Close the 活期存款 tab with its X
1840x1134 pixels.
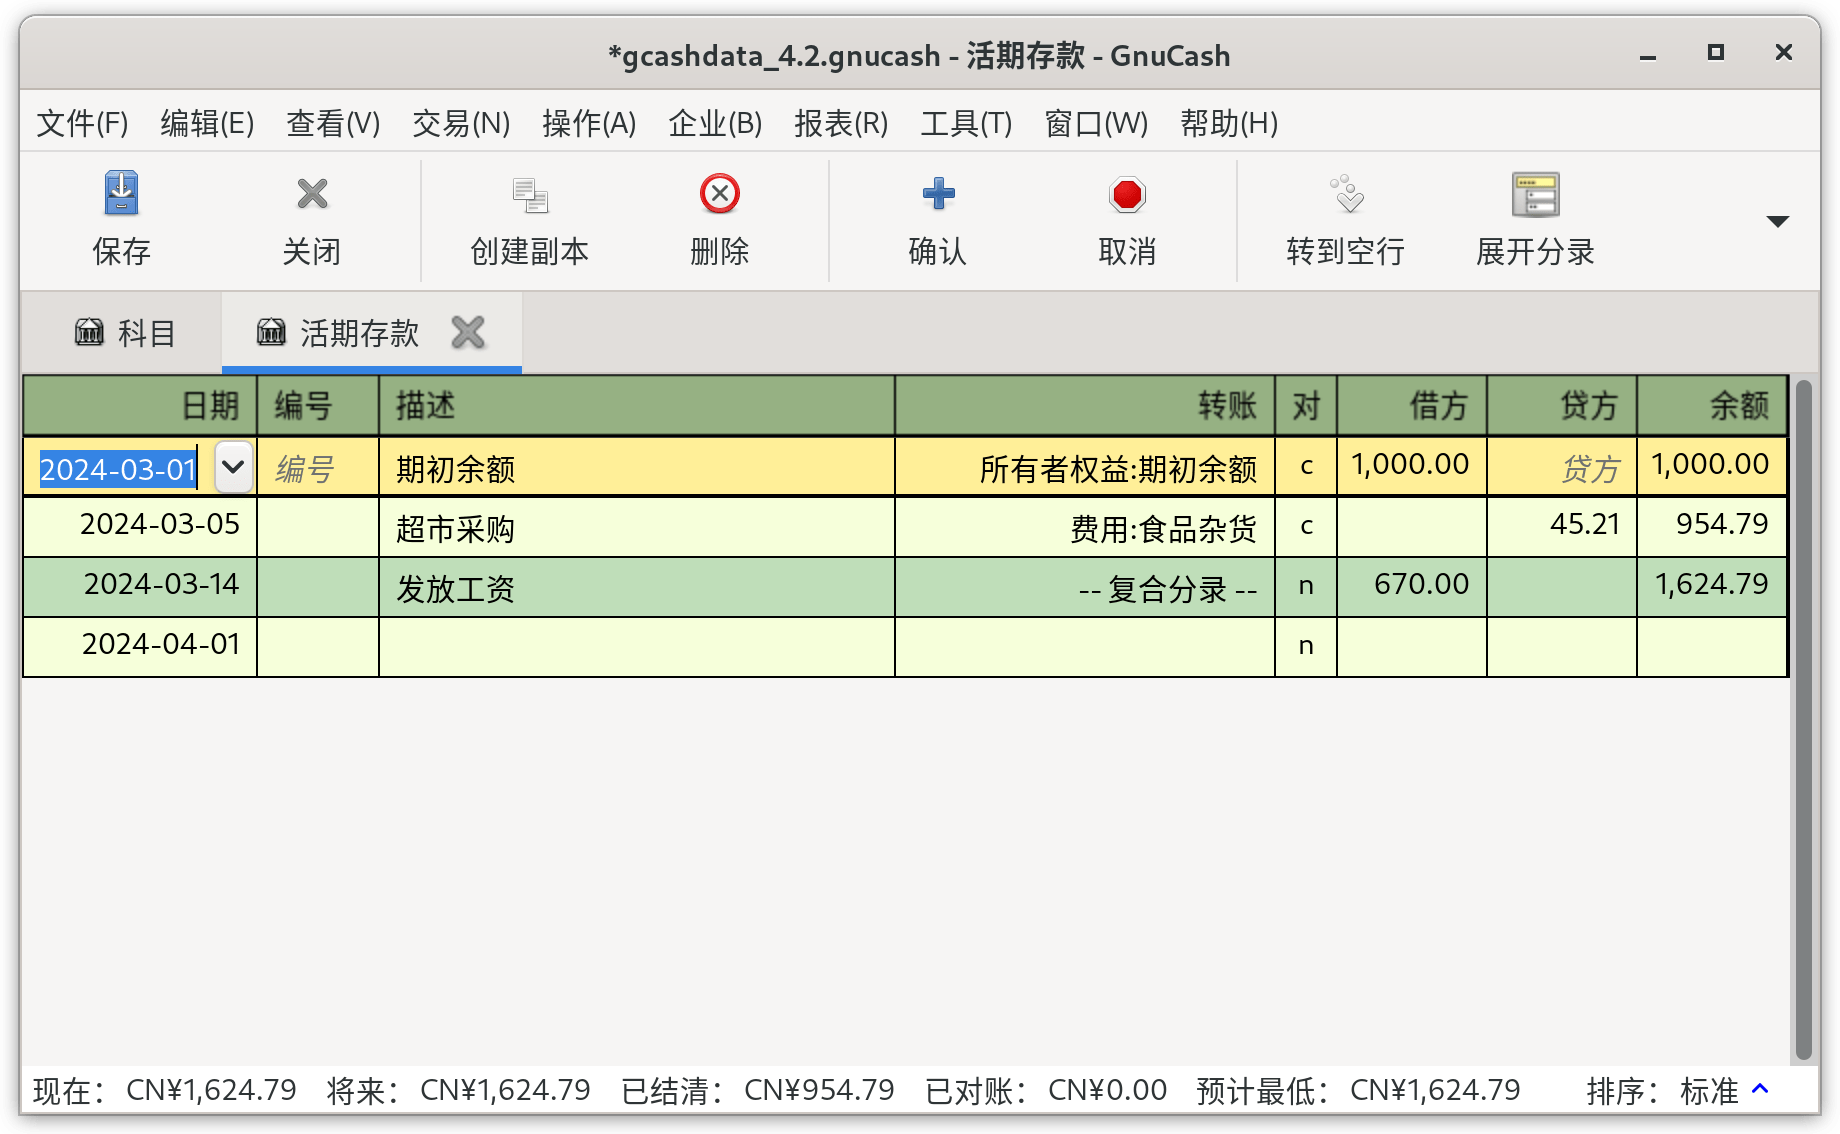[468, 332]
